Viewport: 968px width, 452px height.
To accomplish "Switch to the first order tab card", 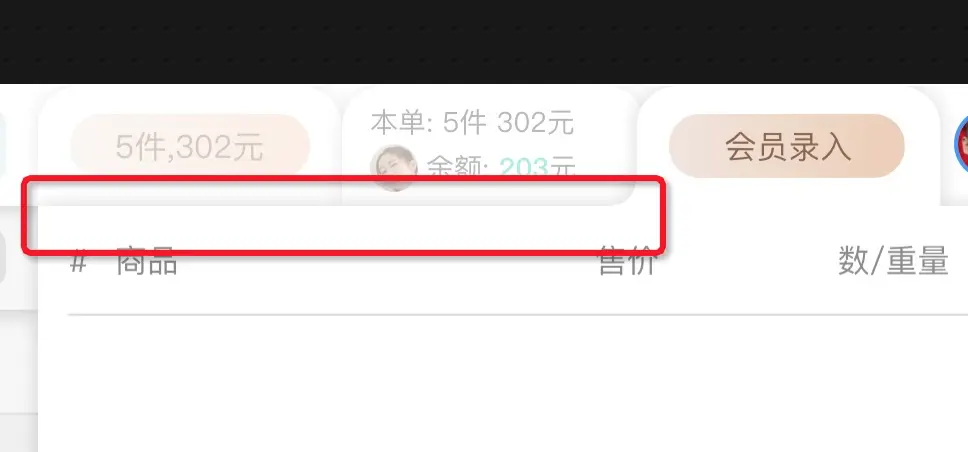I will 189,146.
